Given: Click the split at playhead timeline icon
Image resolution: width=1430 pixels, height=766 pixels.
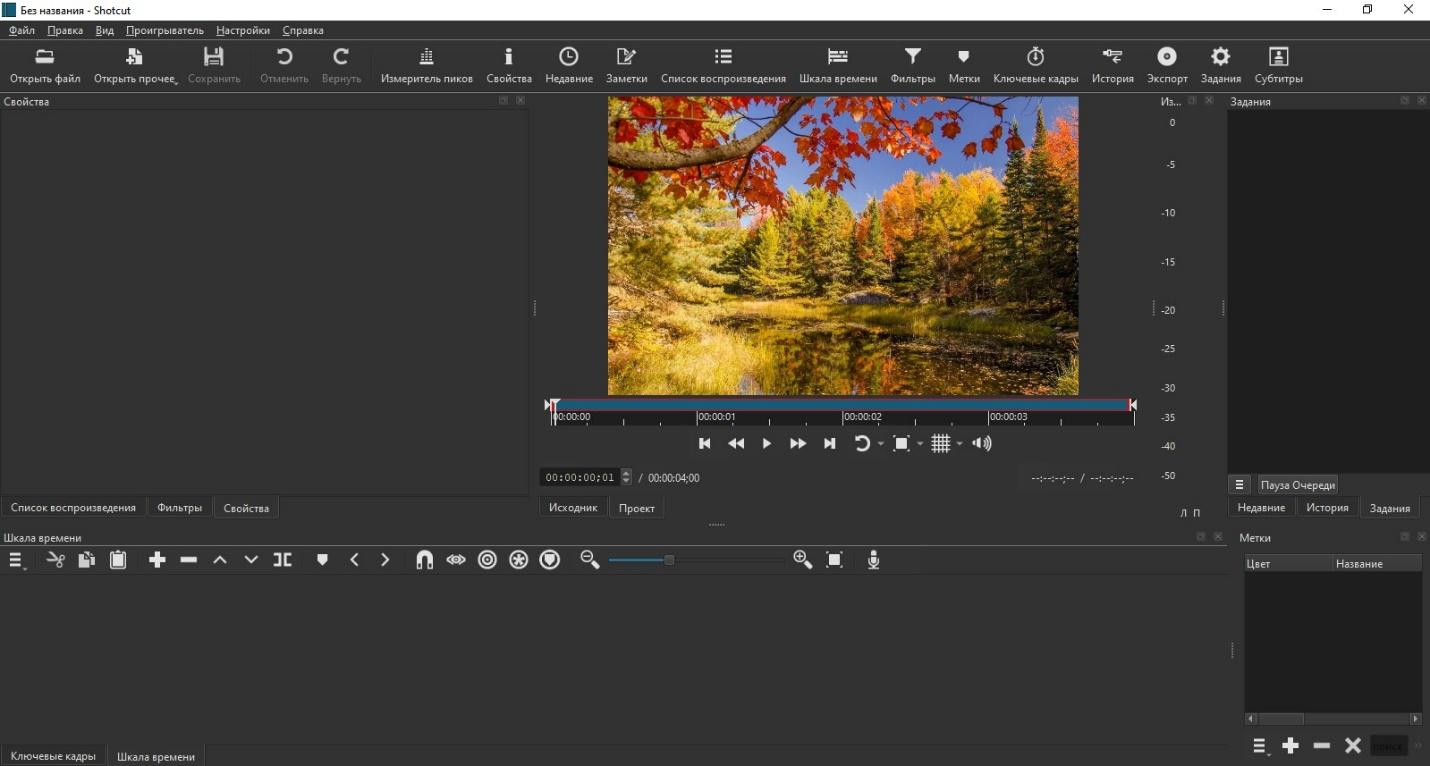Looking at the screenshot, I should [x=283, y=560].
